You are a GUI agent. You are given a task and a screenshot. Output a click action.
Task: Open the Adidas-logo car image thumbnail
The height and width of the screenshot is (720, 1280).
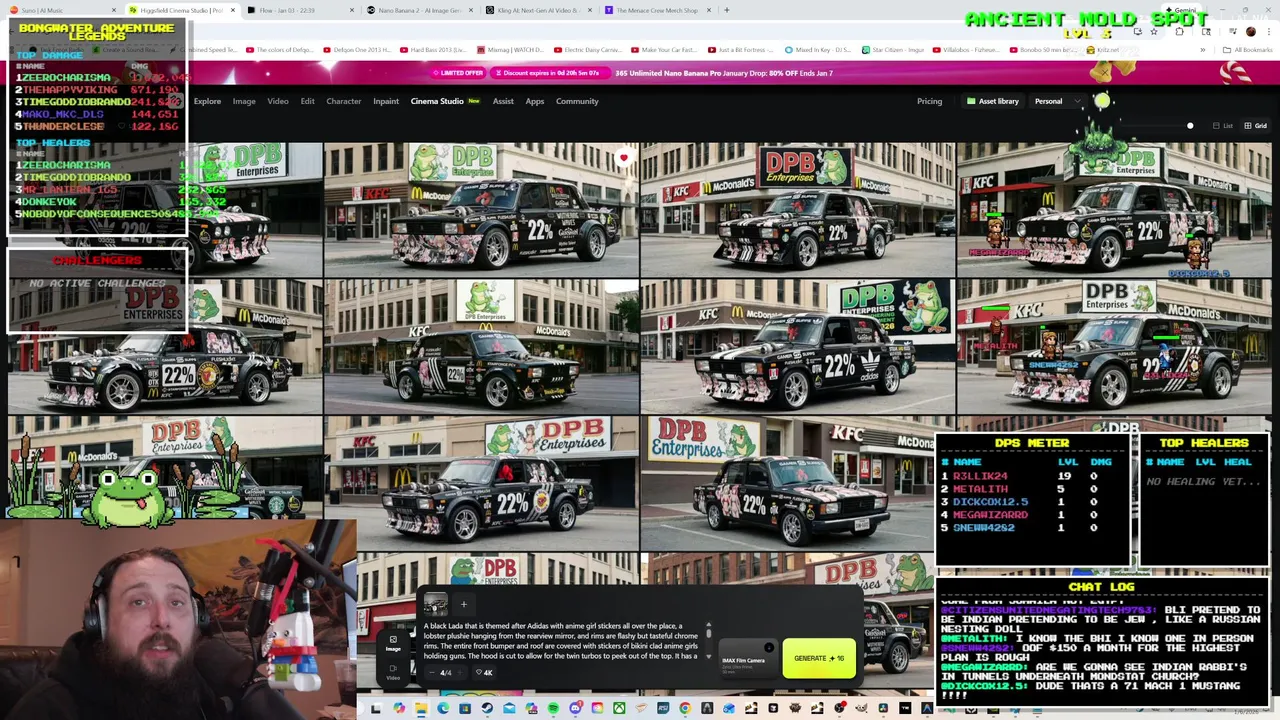[797, 346]
